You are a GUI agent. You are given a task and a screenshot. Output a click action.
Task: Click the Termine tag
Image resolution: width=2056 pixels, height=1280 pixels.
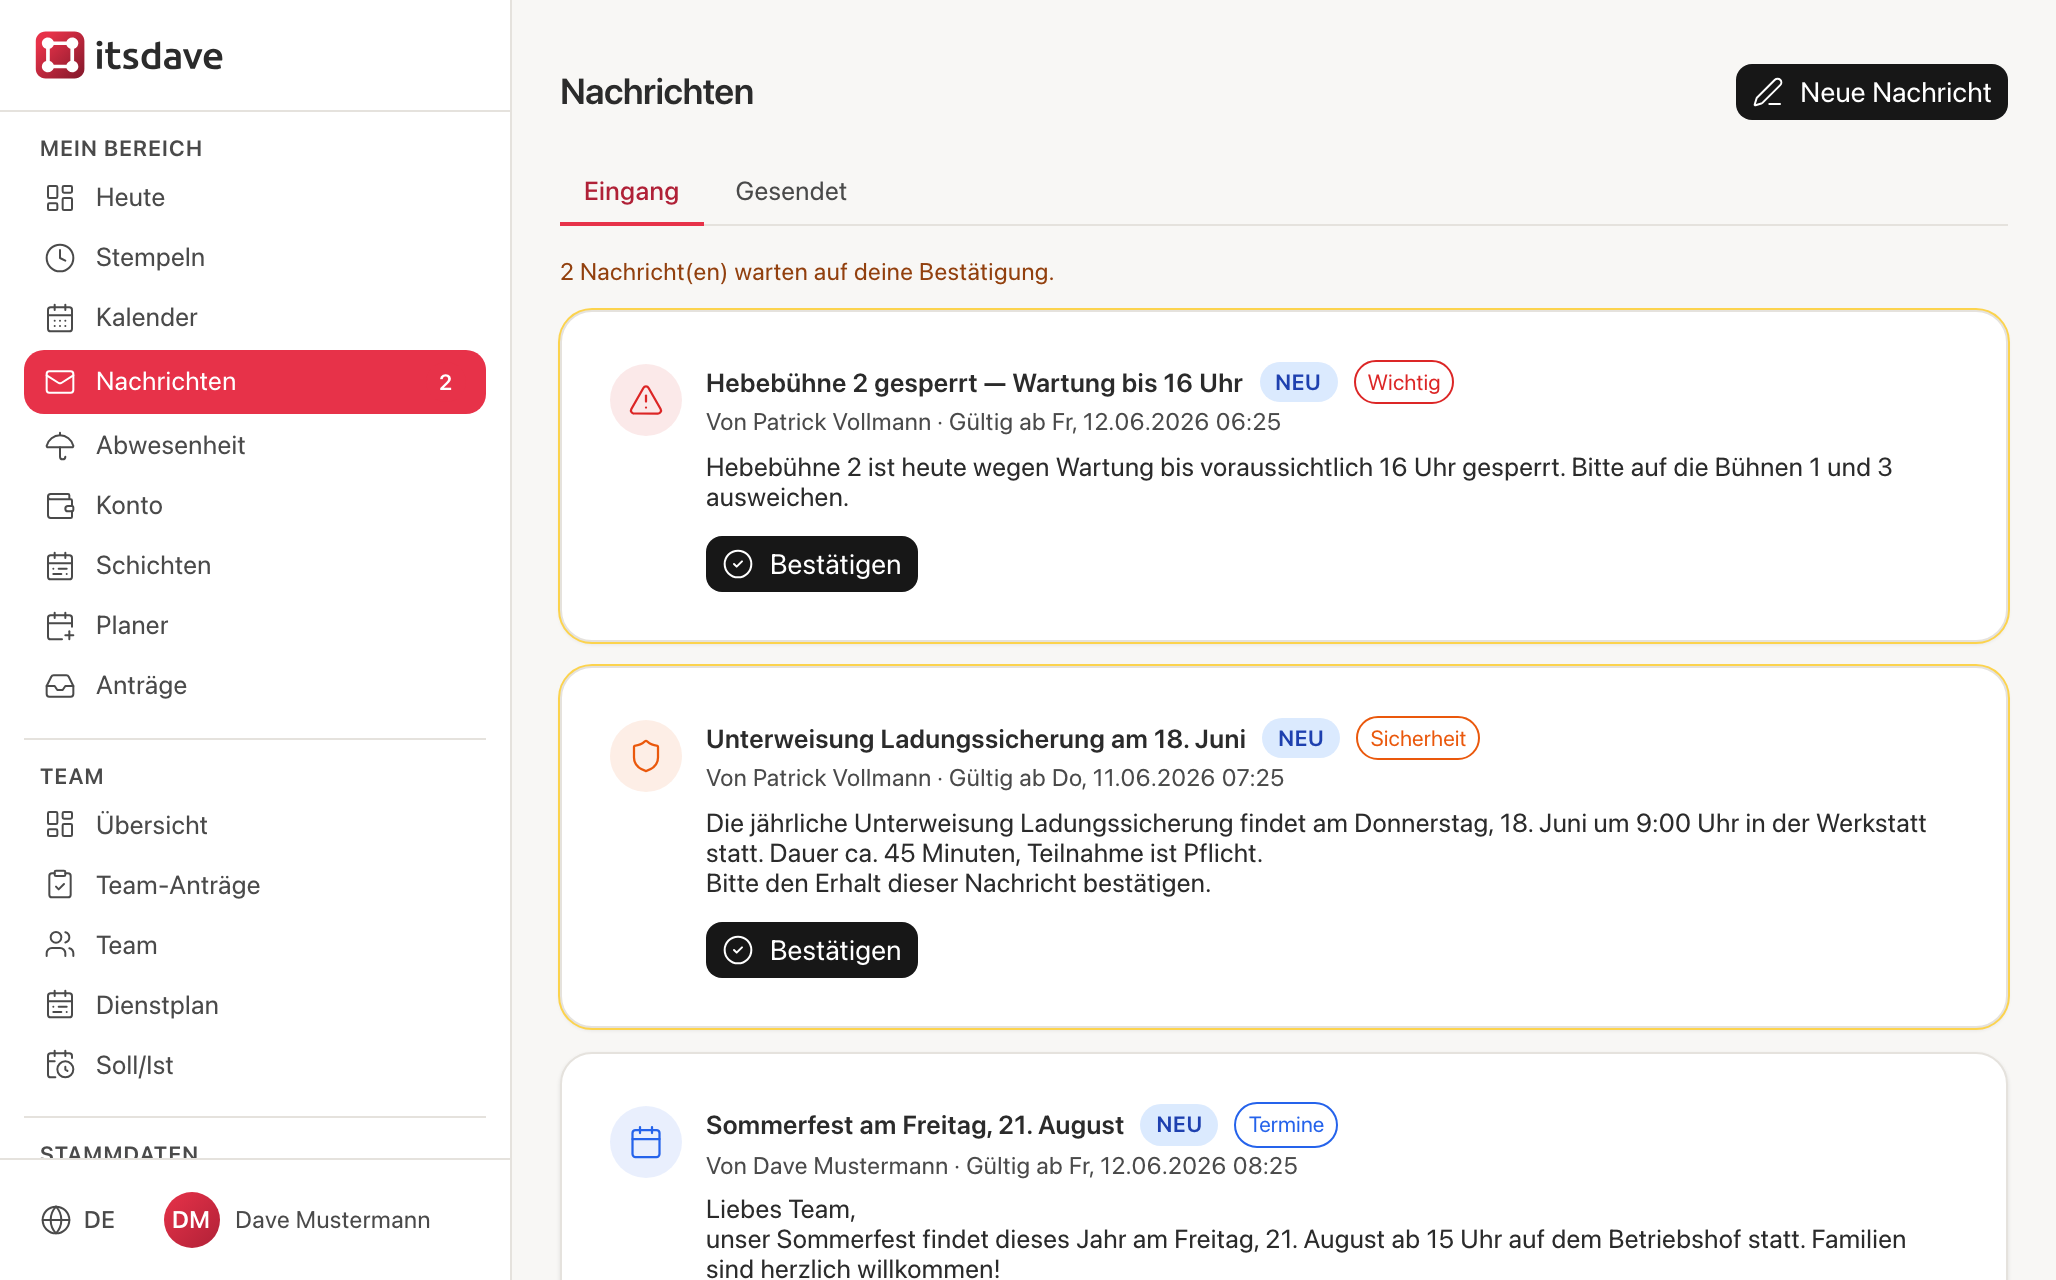point(1286,1124)
